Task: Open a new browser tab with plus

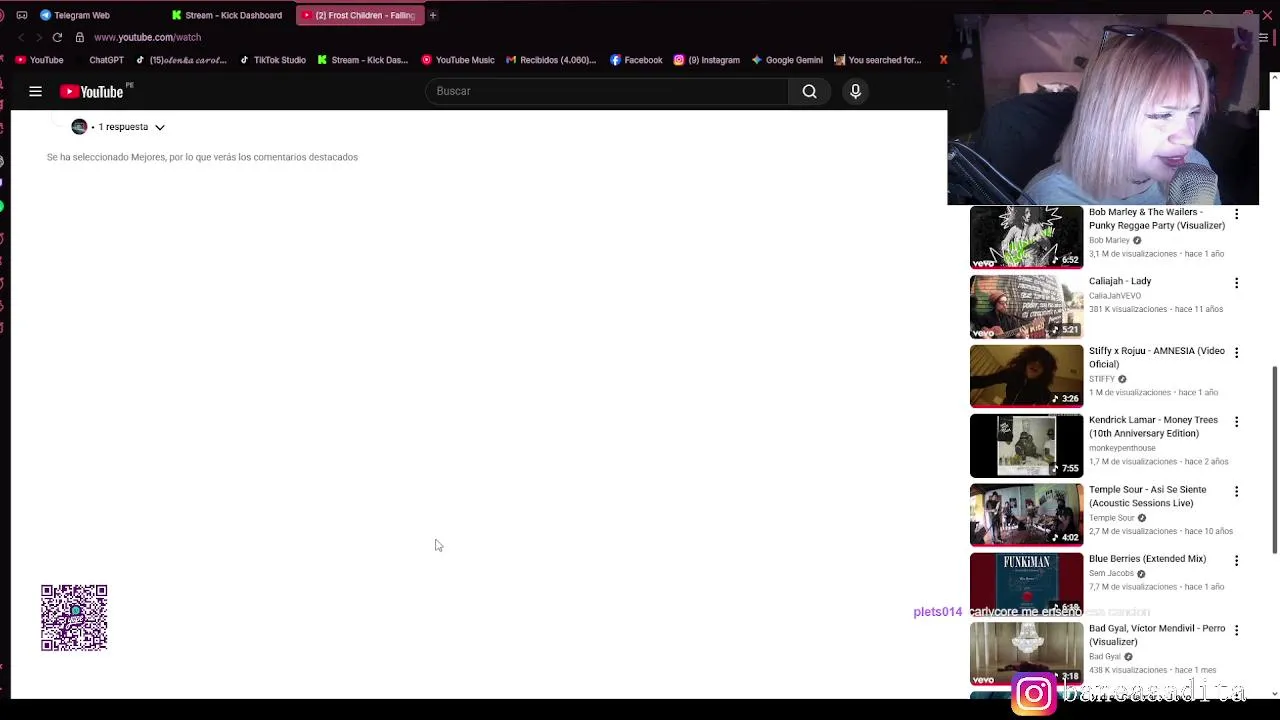Action: coord(432,15)
